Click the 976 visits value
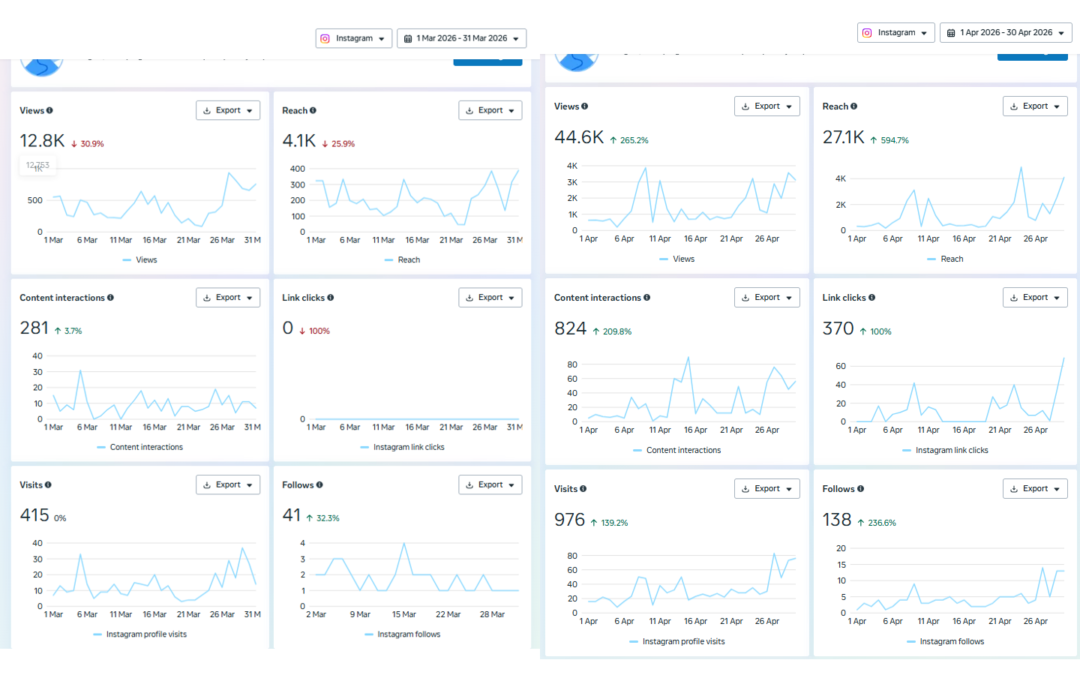This screenshot has height=675, width=1080. pos(570,519)
